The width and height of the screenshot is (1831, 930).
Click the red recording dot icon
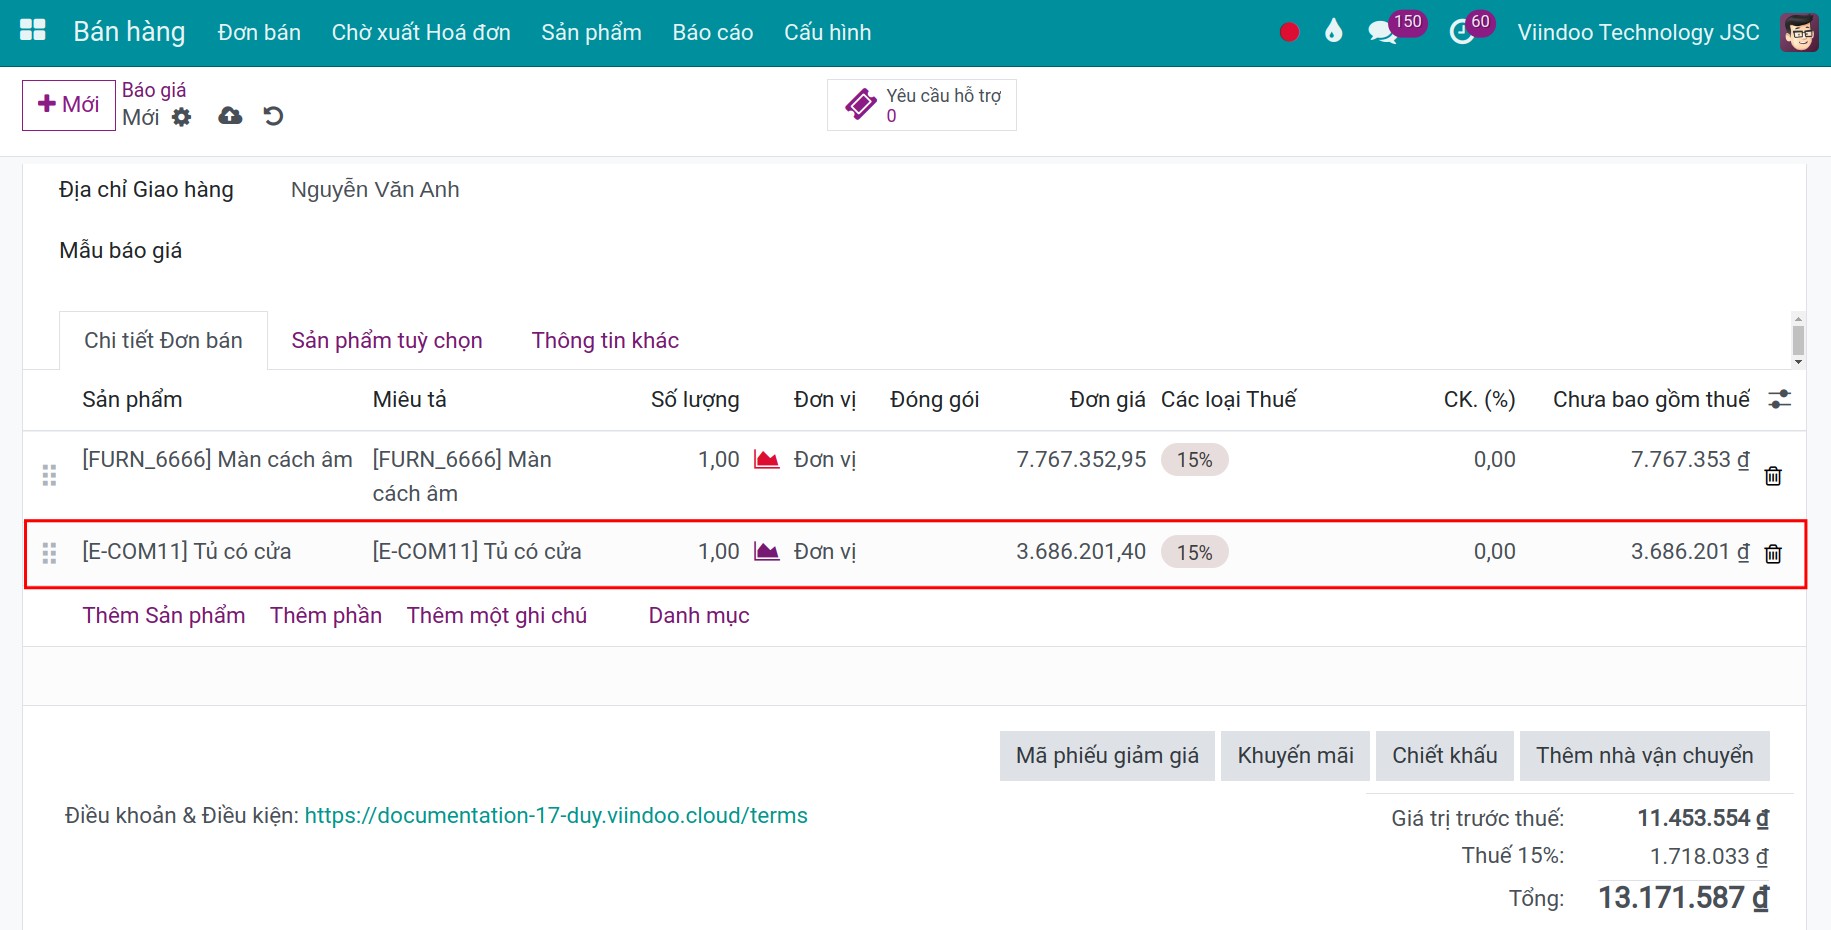pyautogui.click(x=1289, y=32)
